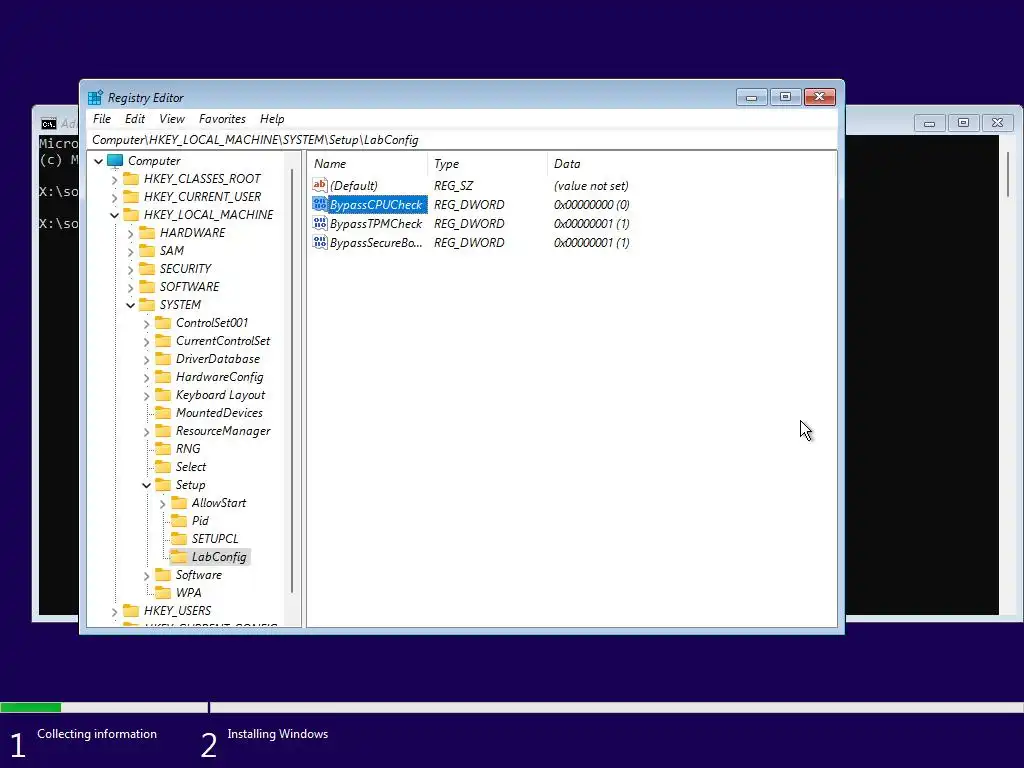Screen dimensions: 1024x768
Task: Sort values by Data column header
Action: (x=691, y=164)
